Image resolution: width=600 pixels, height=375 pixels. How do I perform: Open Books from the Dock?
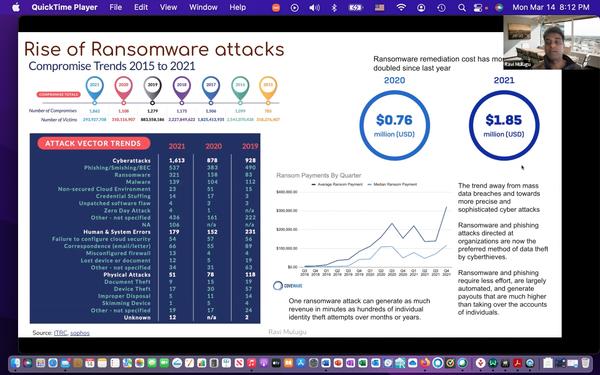pyautogui.click(x=288, y=363)
